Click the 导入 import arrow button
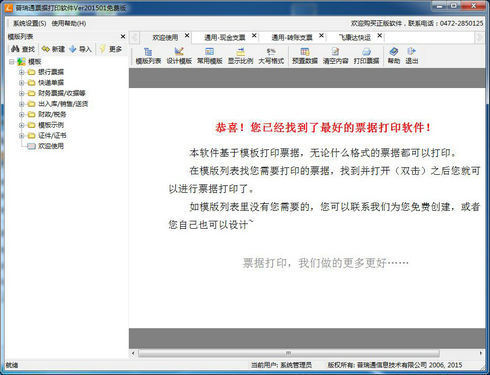The width and height of the screenshot is (490, 375). pyautogui.click(x=80, y=49)
